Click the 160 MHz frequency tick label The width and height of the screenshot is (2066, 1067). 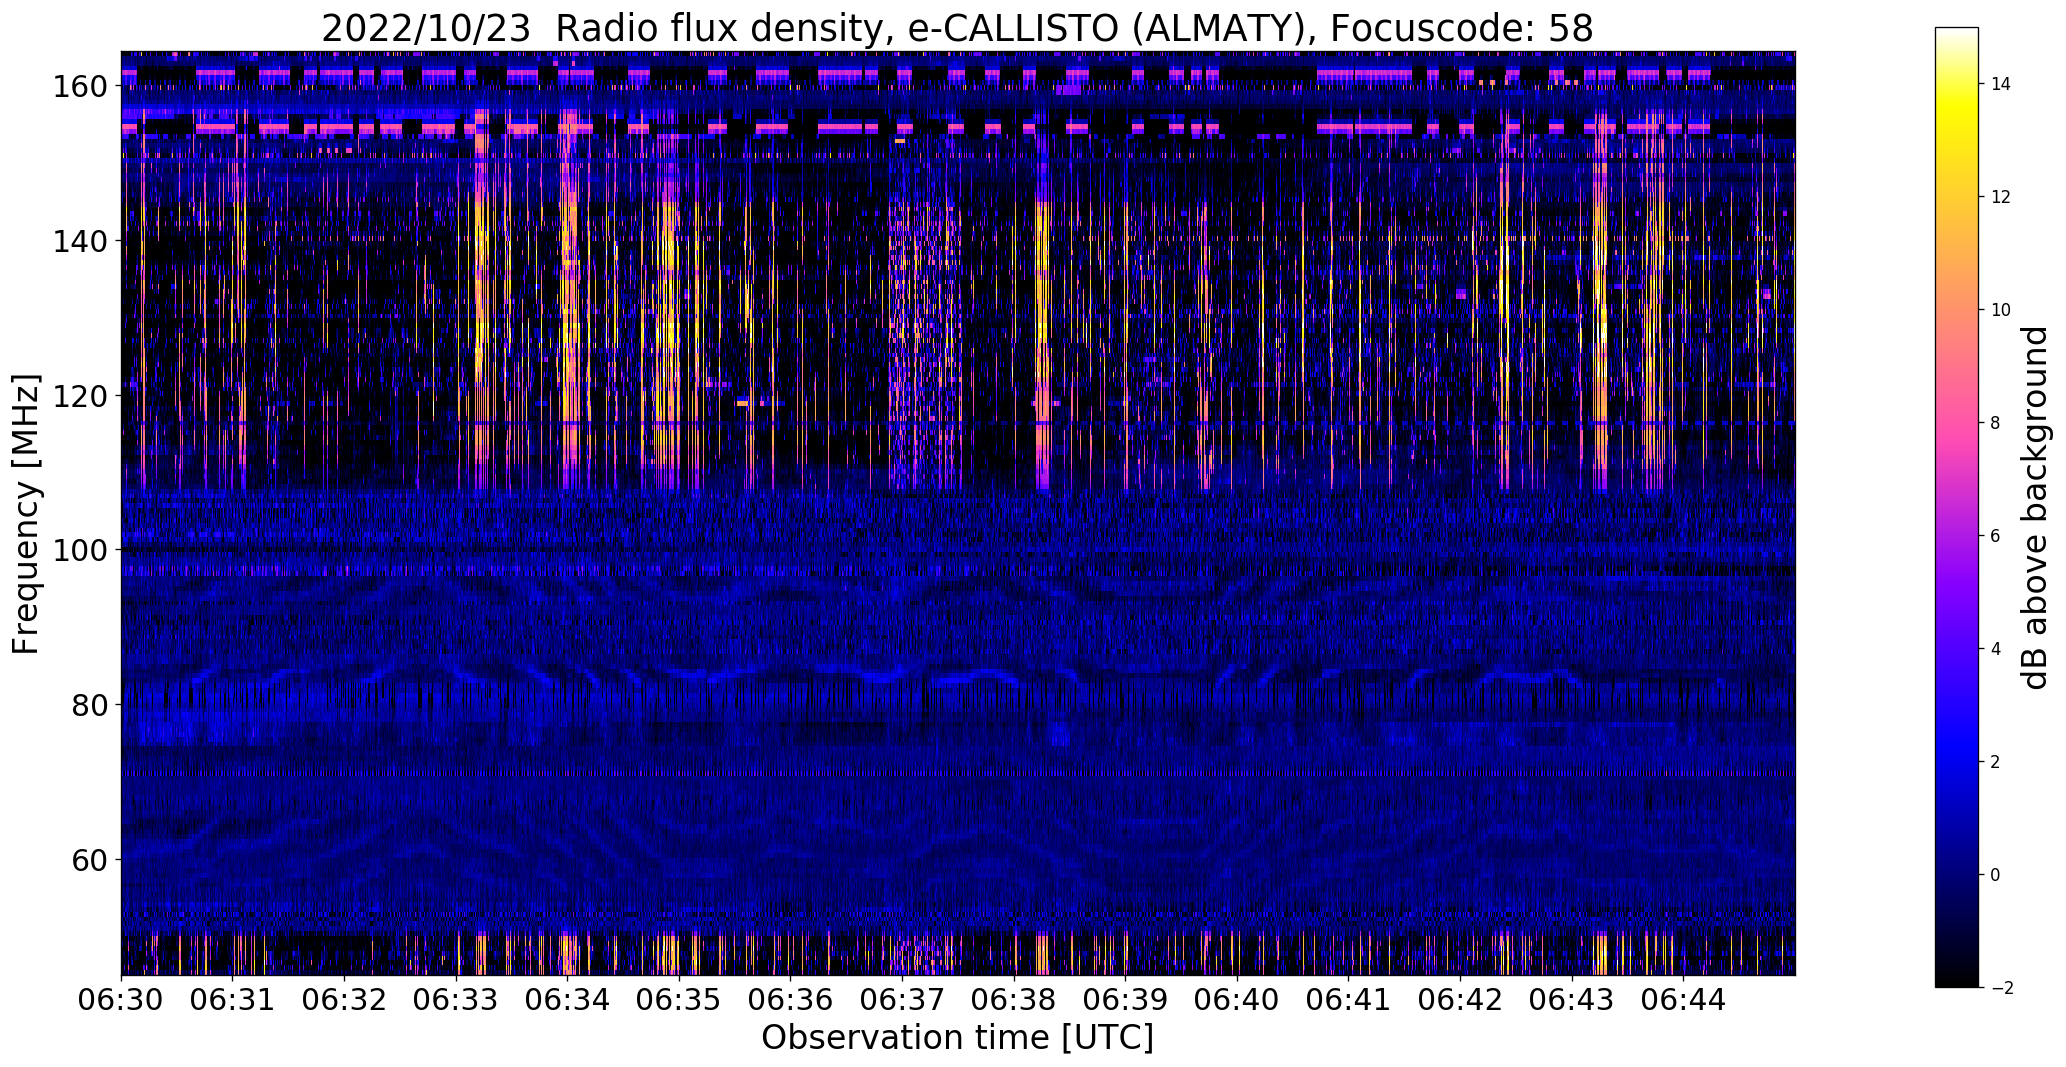(79, 87)
